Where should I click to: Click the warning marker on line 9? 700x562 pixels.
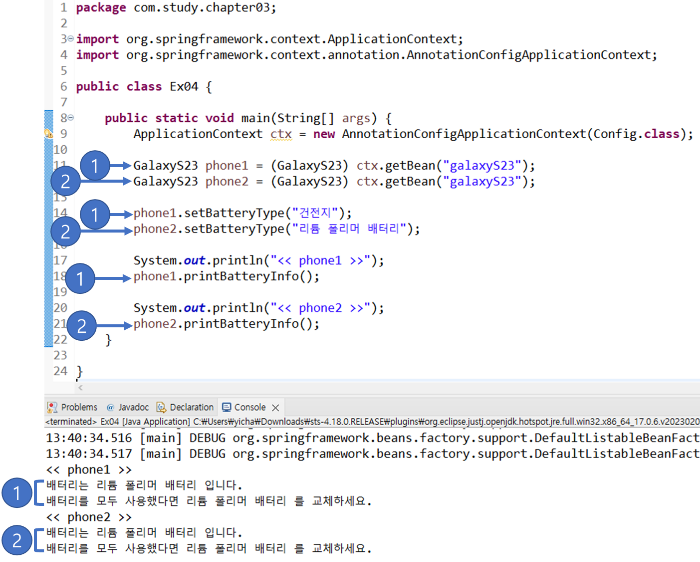[48, 133]
